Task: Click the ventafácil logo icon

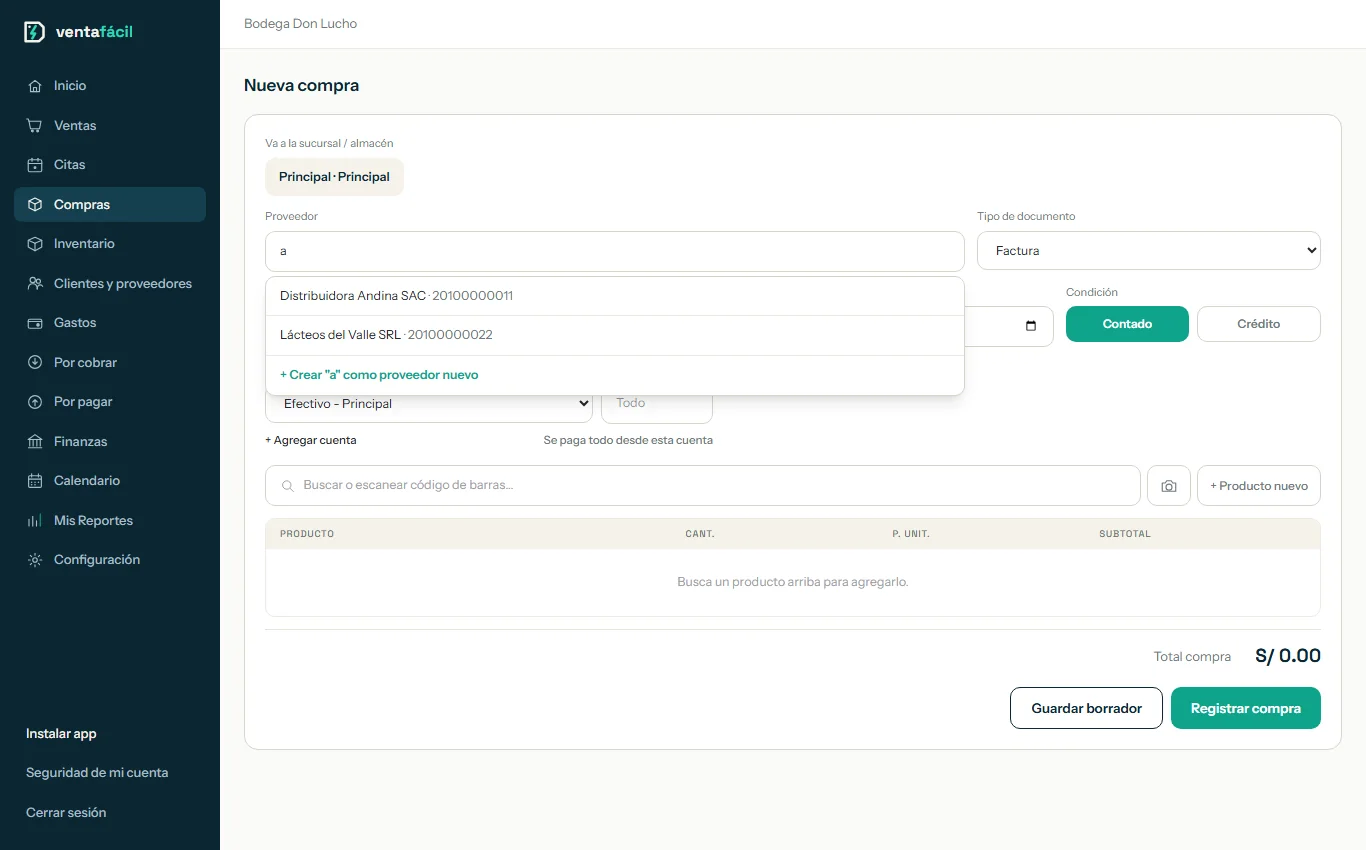Action: click(x=35, y=32)
